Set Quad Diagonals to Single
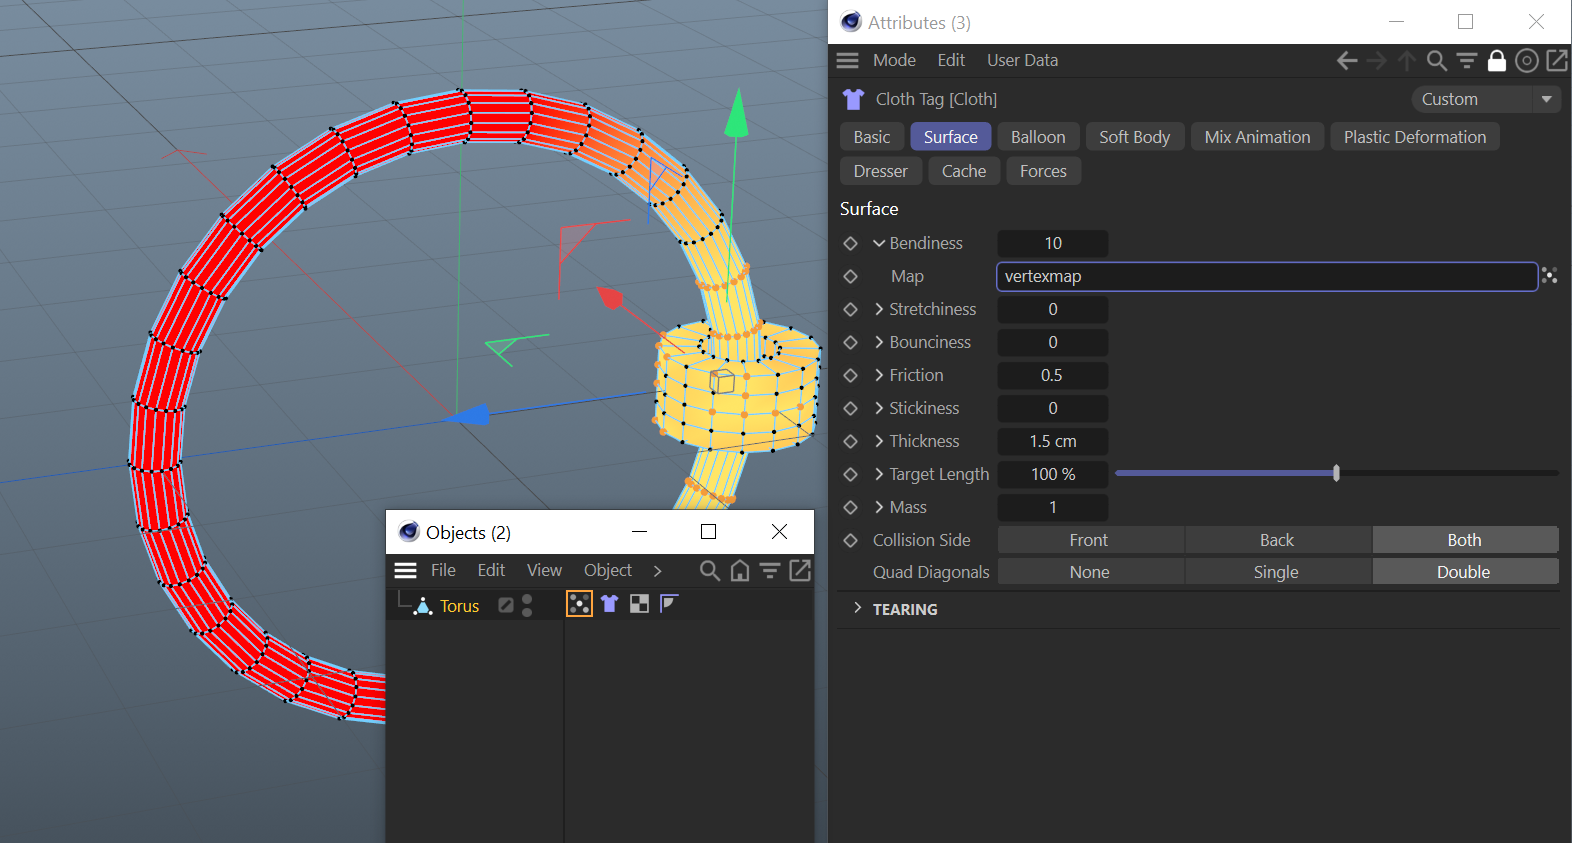Viewport: 1572px width, 843px height. click(x=1277, y=572)
